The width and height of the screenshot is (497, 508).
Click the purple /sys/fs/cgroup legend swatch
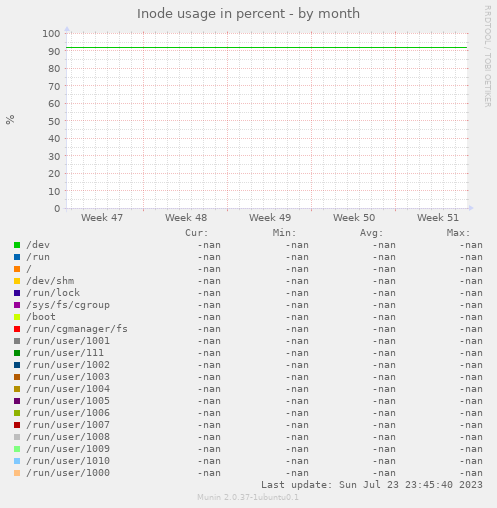coord(17,305)
